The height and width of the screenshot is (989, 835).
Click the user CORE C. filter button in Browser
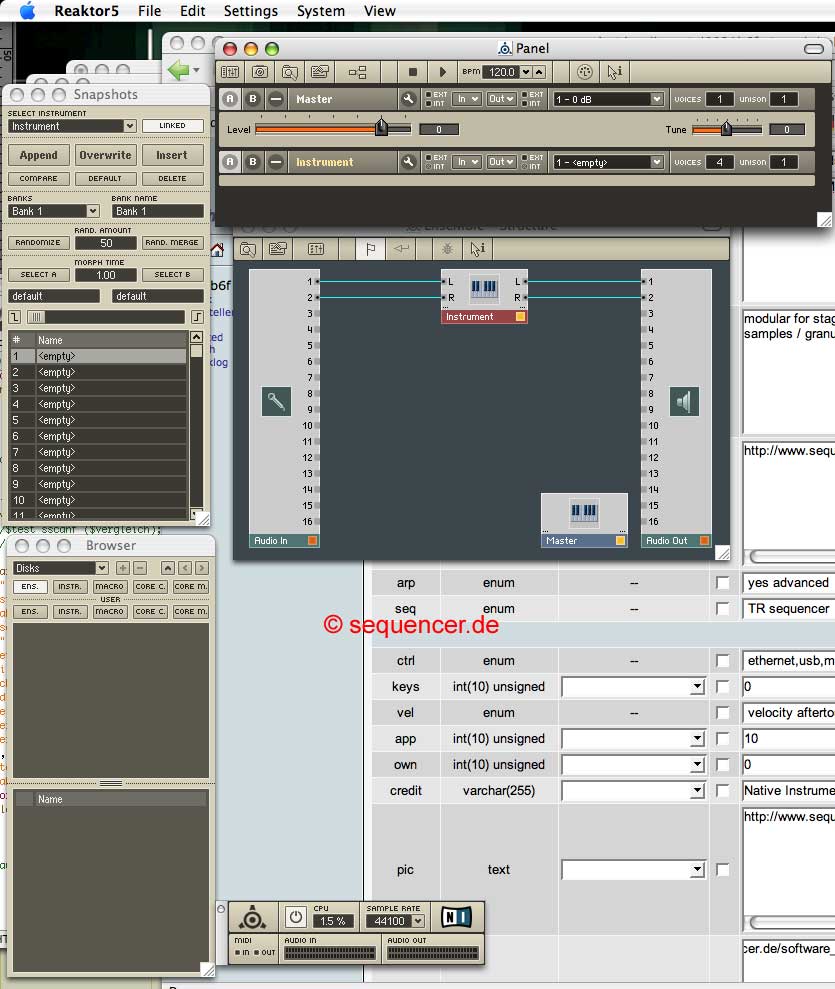pos(150,612)
